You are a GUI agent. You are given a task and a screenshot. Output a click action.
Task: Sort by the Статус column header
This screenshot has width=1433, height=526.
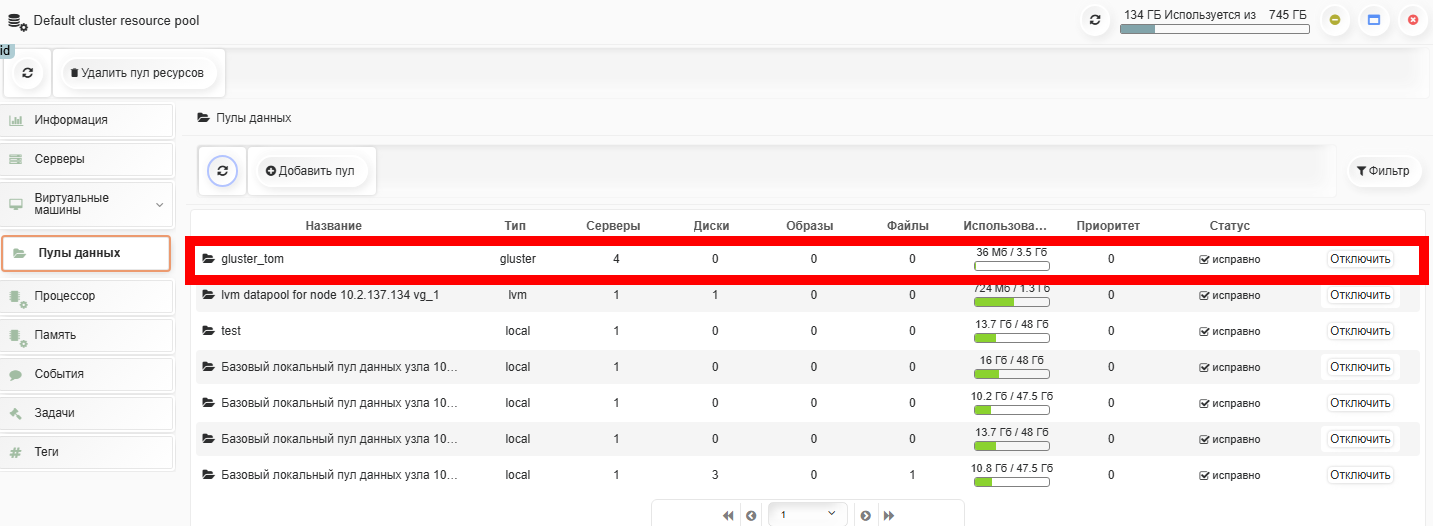pos(1229,226)
